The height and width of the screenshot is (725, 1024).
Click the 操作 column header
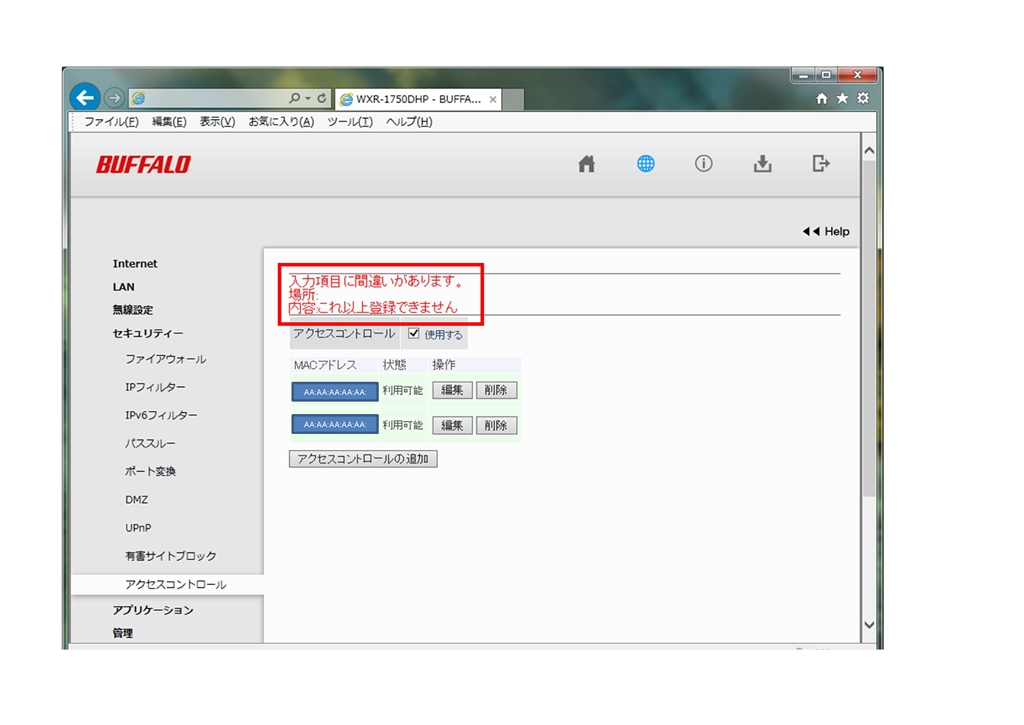444,365
